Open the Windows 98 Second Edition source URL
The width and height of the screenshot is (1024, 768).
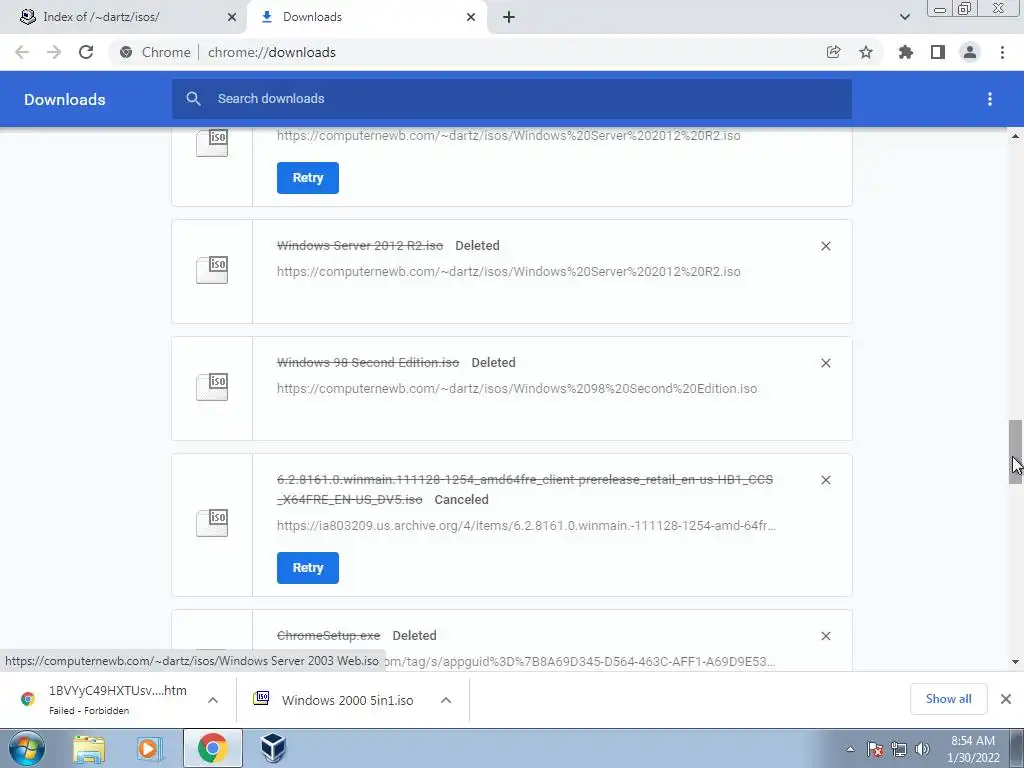click(x=517, y=389)
